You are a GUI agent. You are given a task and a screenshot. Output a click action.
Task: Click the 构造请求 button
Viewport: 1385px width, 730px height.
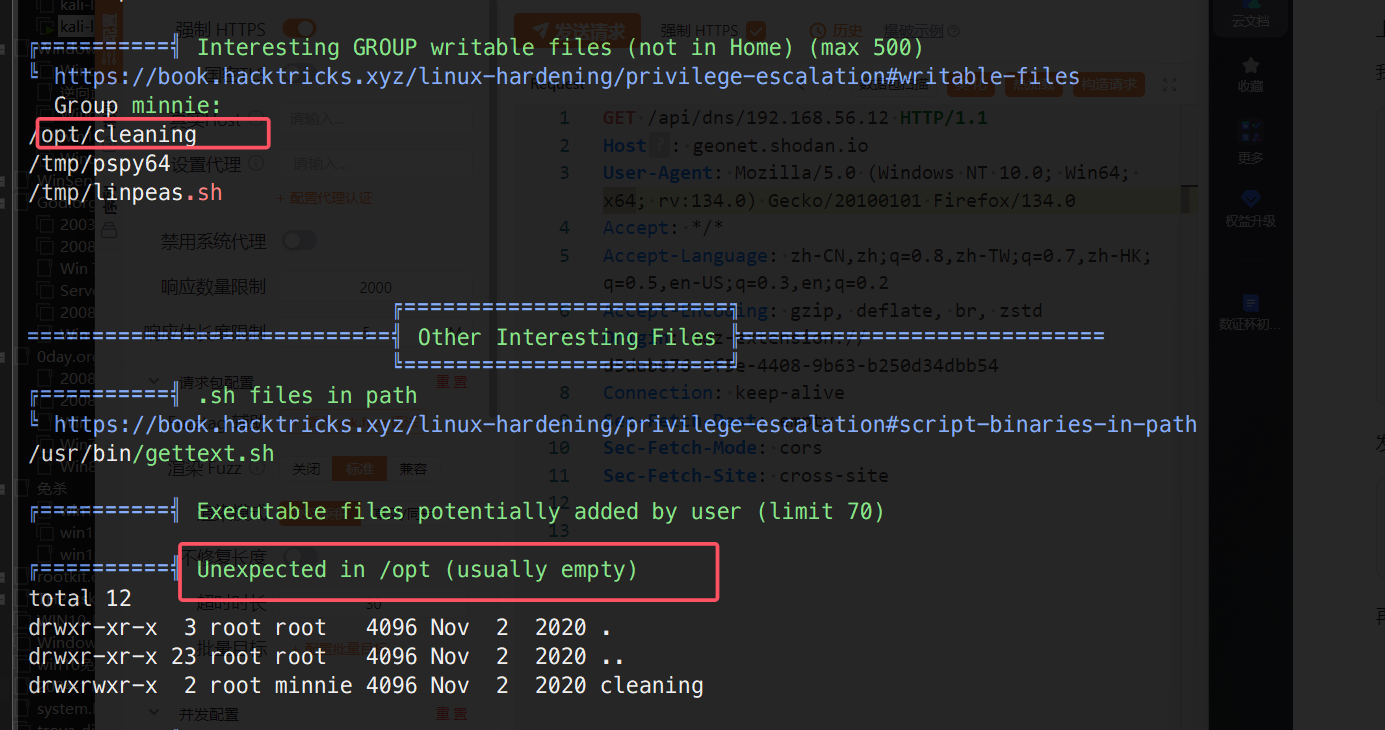[1108, 85]
